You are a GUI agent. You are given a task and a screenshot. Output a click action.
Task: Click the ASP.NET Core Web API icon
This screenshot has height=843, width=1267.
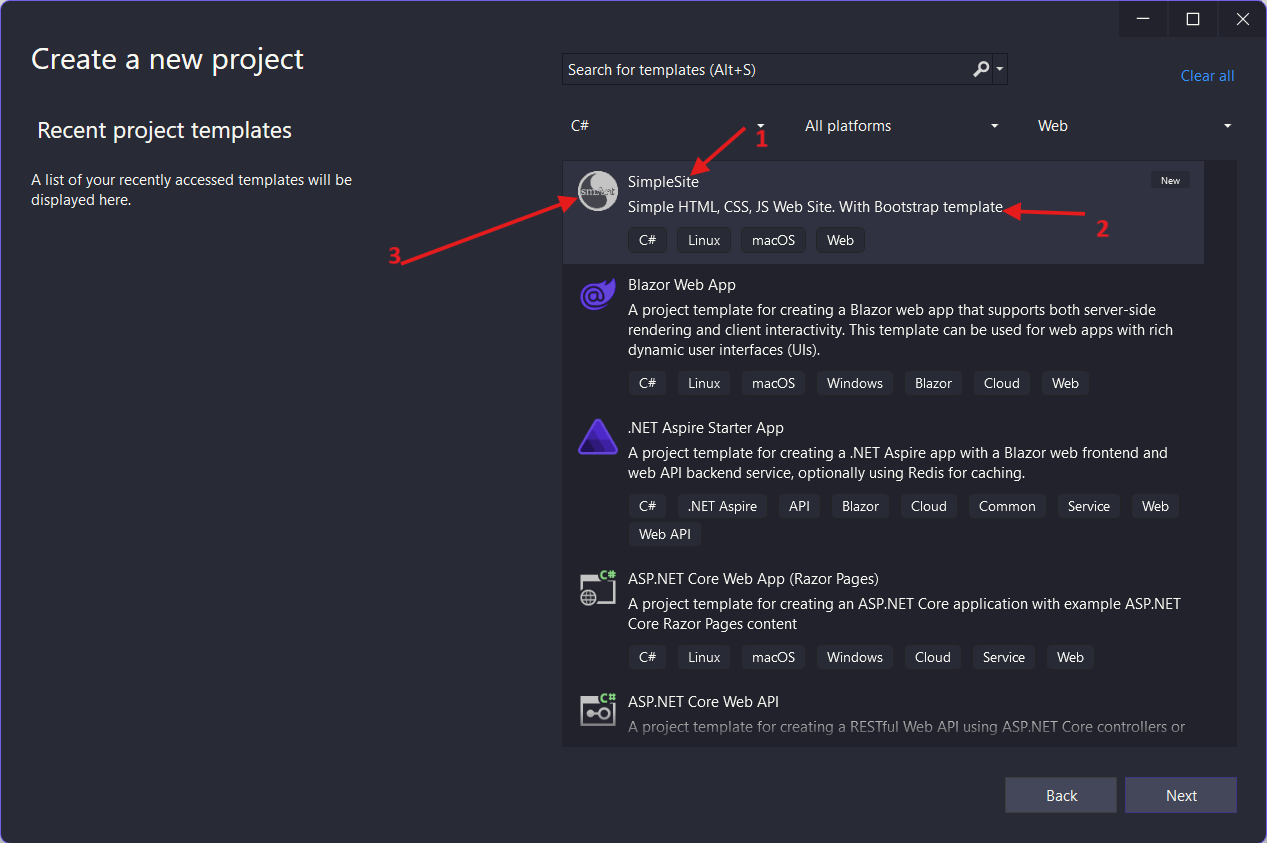tap(597, 710)
